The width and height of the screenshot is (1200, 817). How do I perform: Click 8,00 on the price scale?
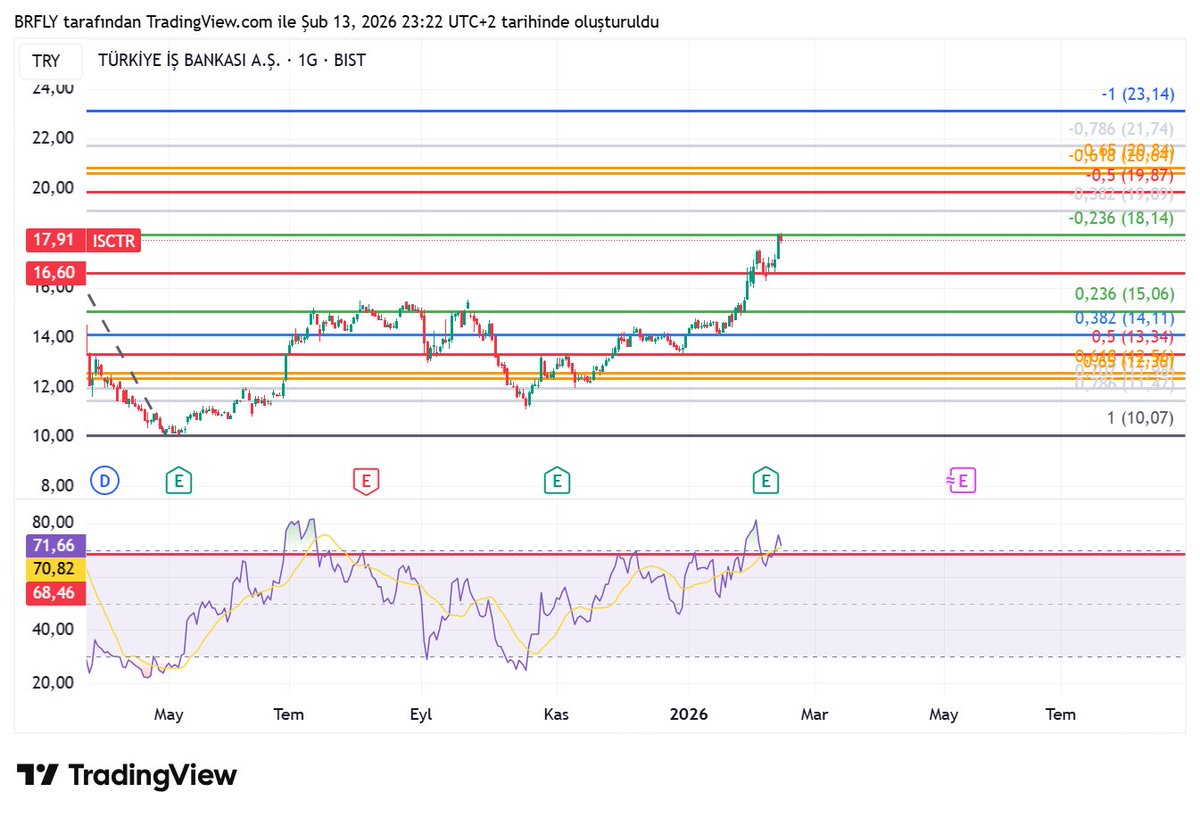pos(57,486)
